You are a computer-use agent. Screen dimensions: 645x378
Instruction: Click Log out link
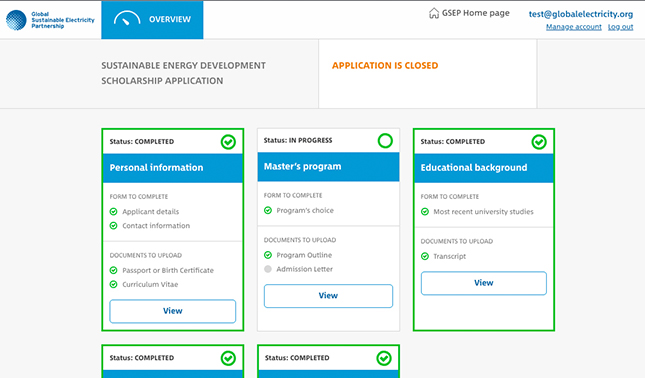pos(620,27)
